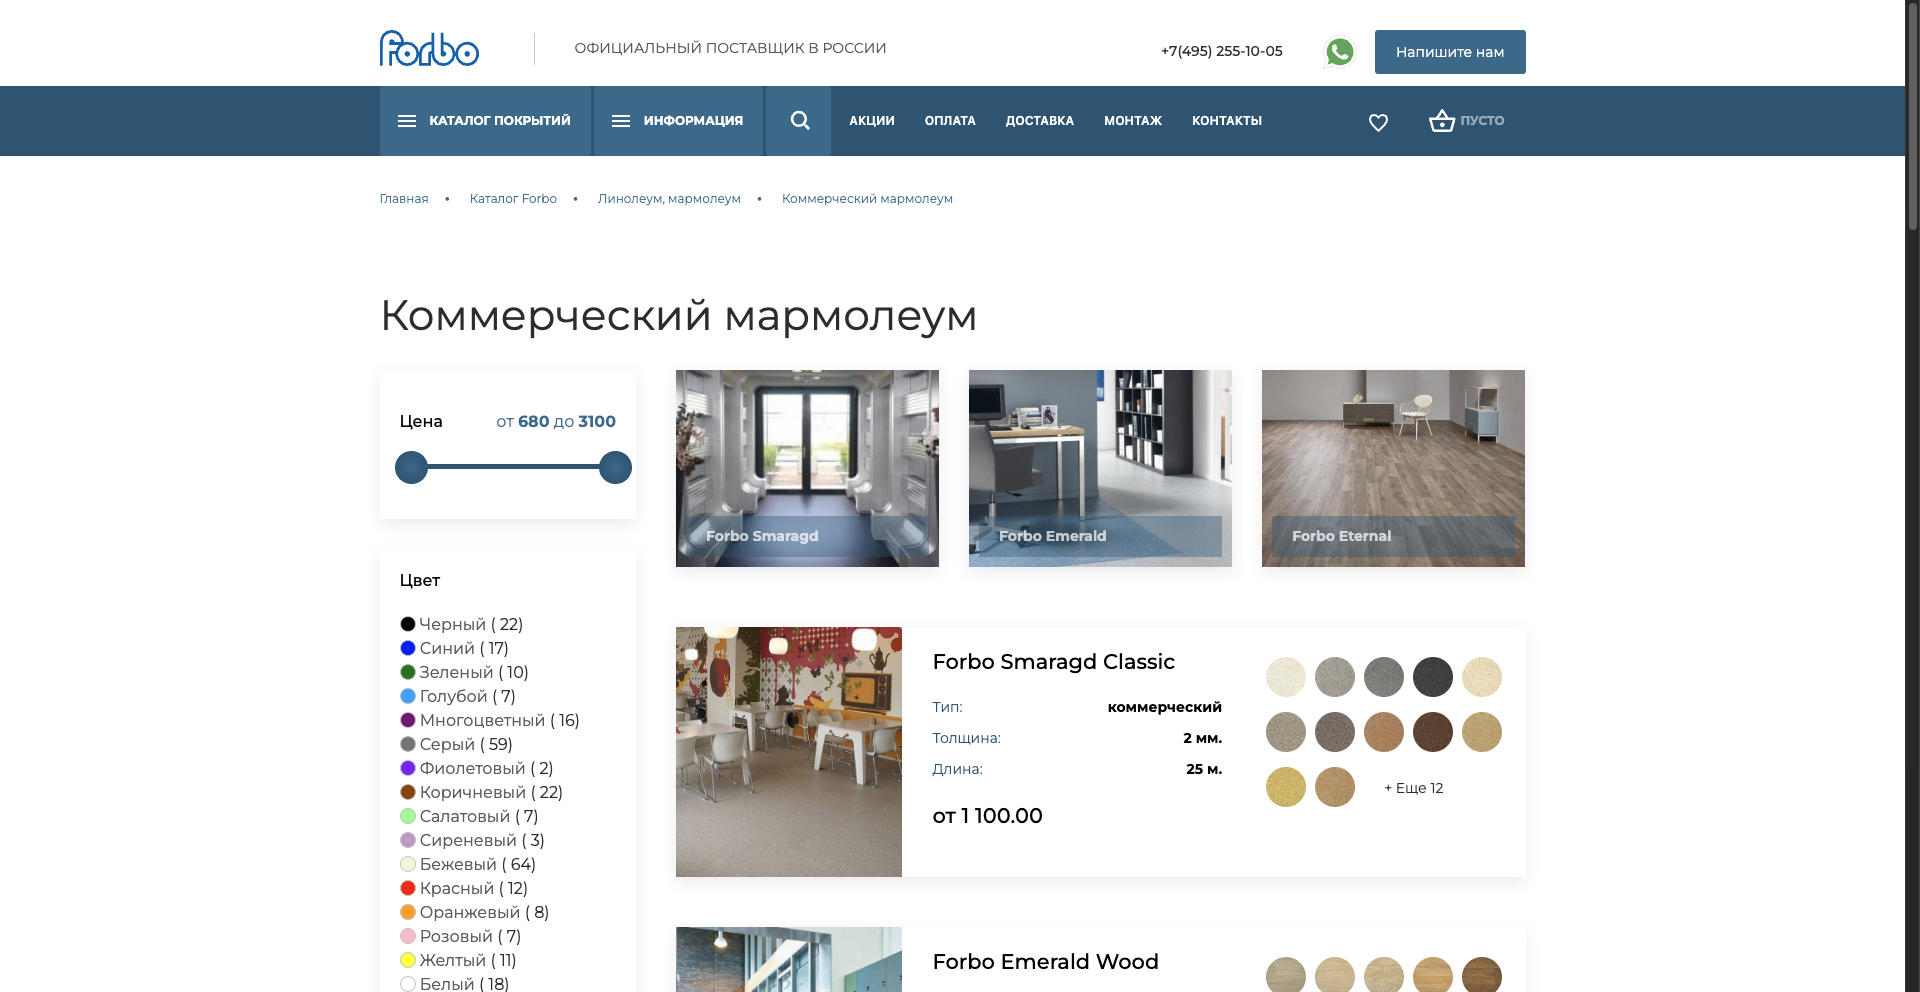Open the Оплата menu item

950,121
